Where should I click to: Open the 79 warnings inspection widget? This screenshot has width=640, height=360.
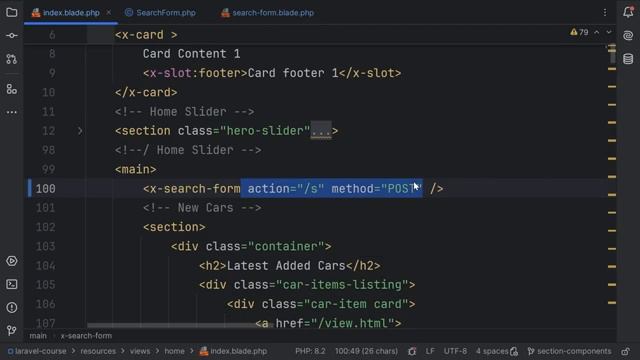point(580,32)
